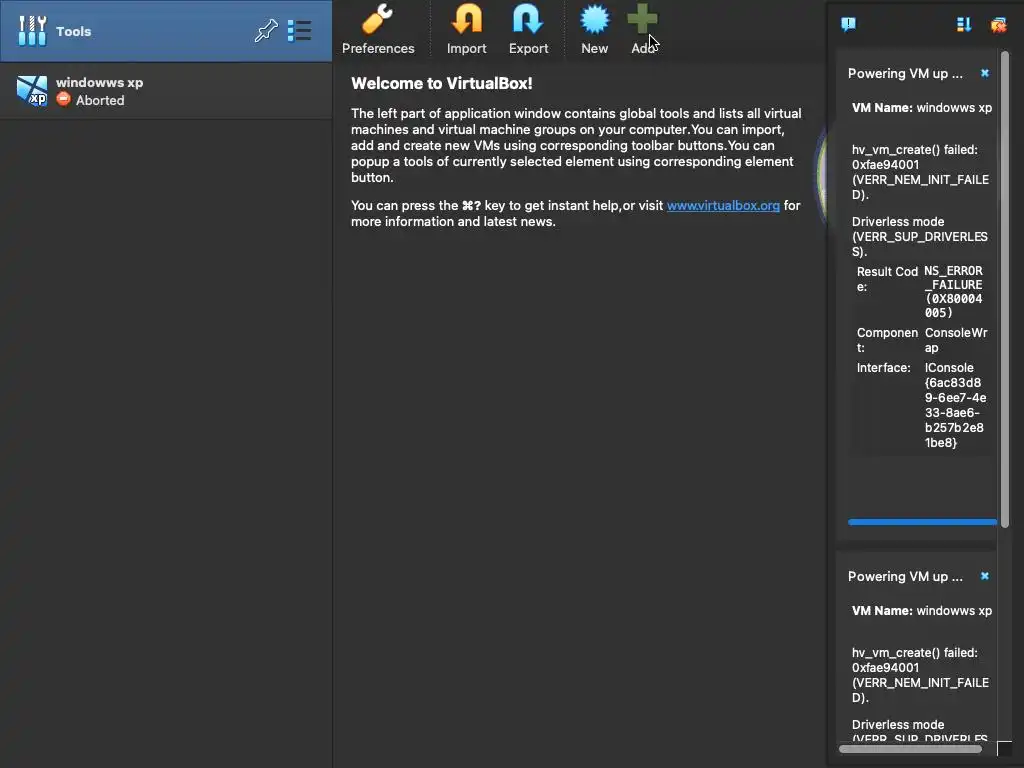Click the notification panel vertical scrollbar
The width and height of the screenshot is (1024, 768).
(1005, 289)
